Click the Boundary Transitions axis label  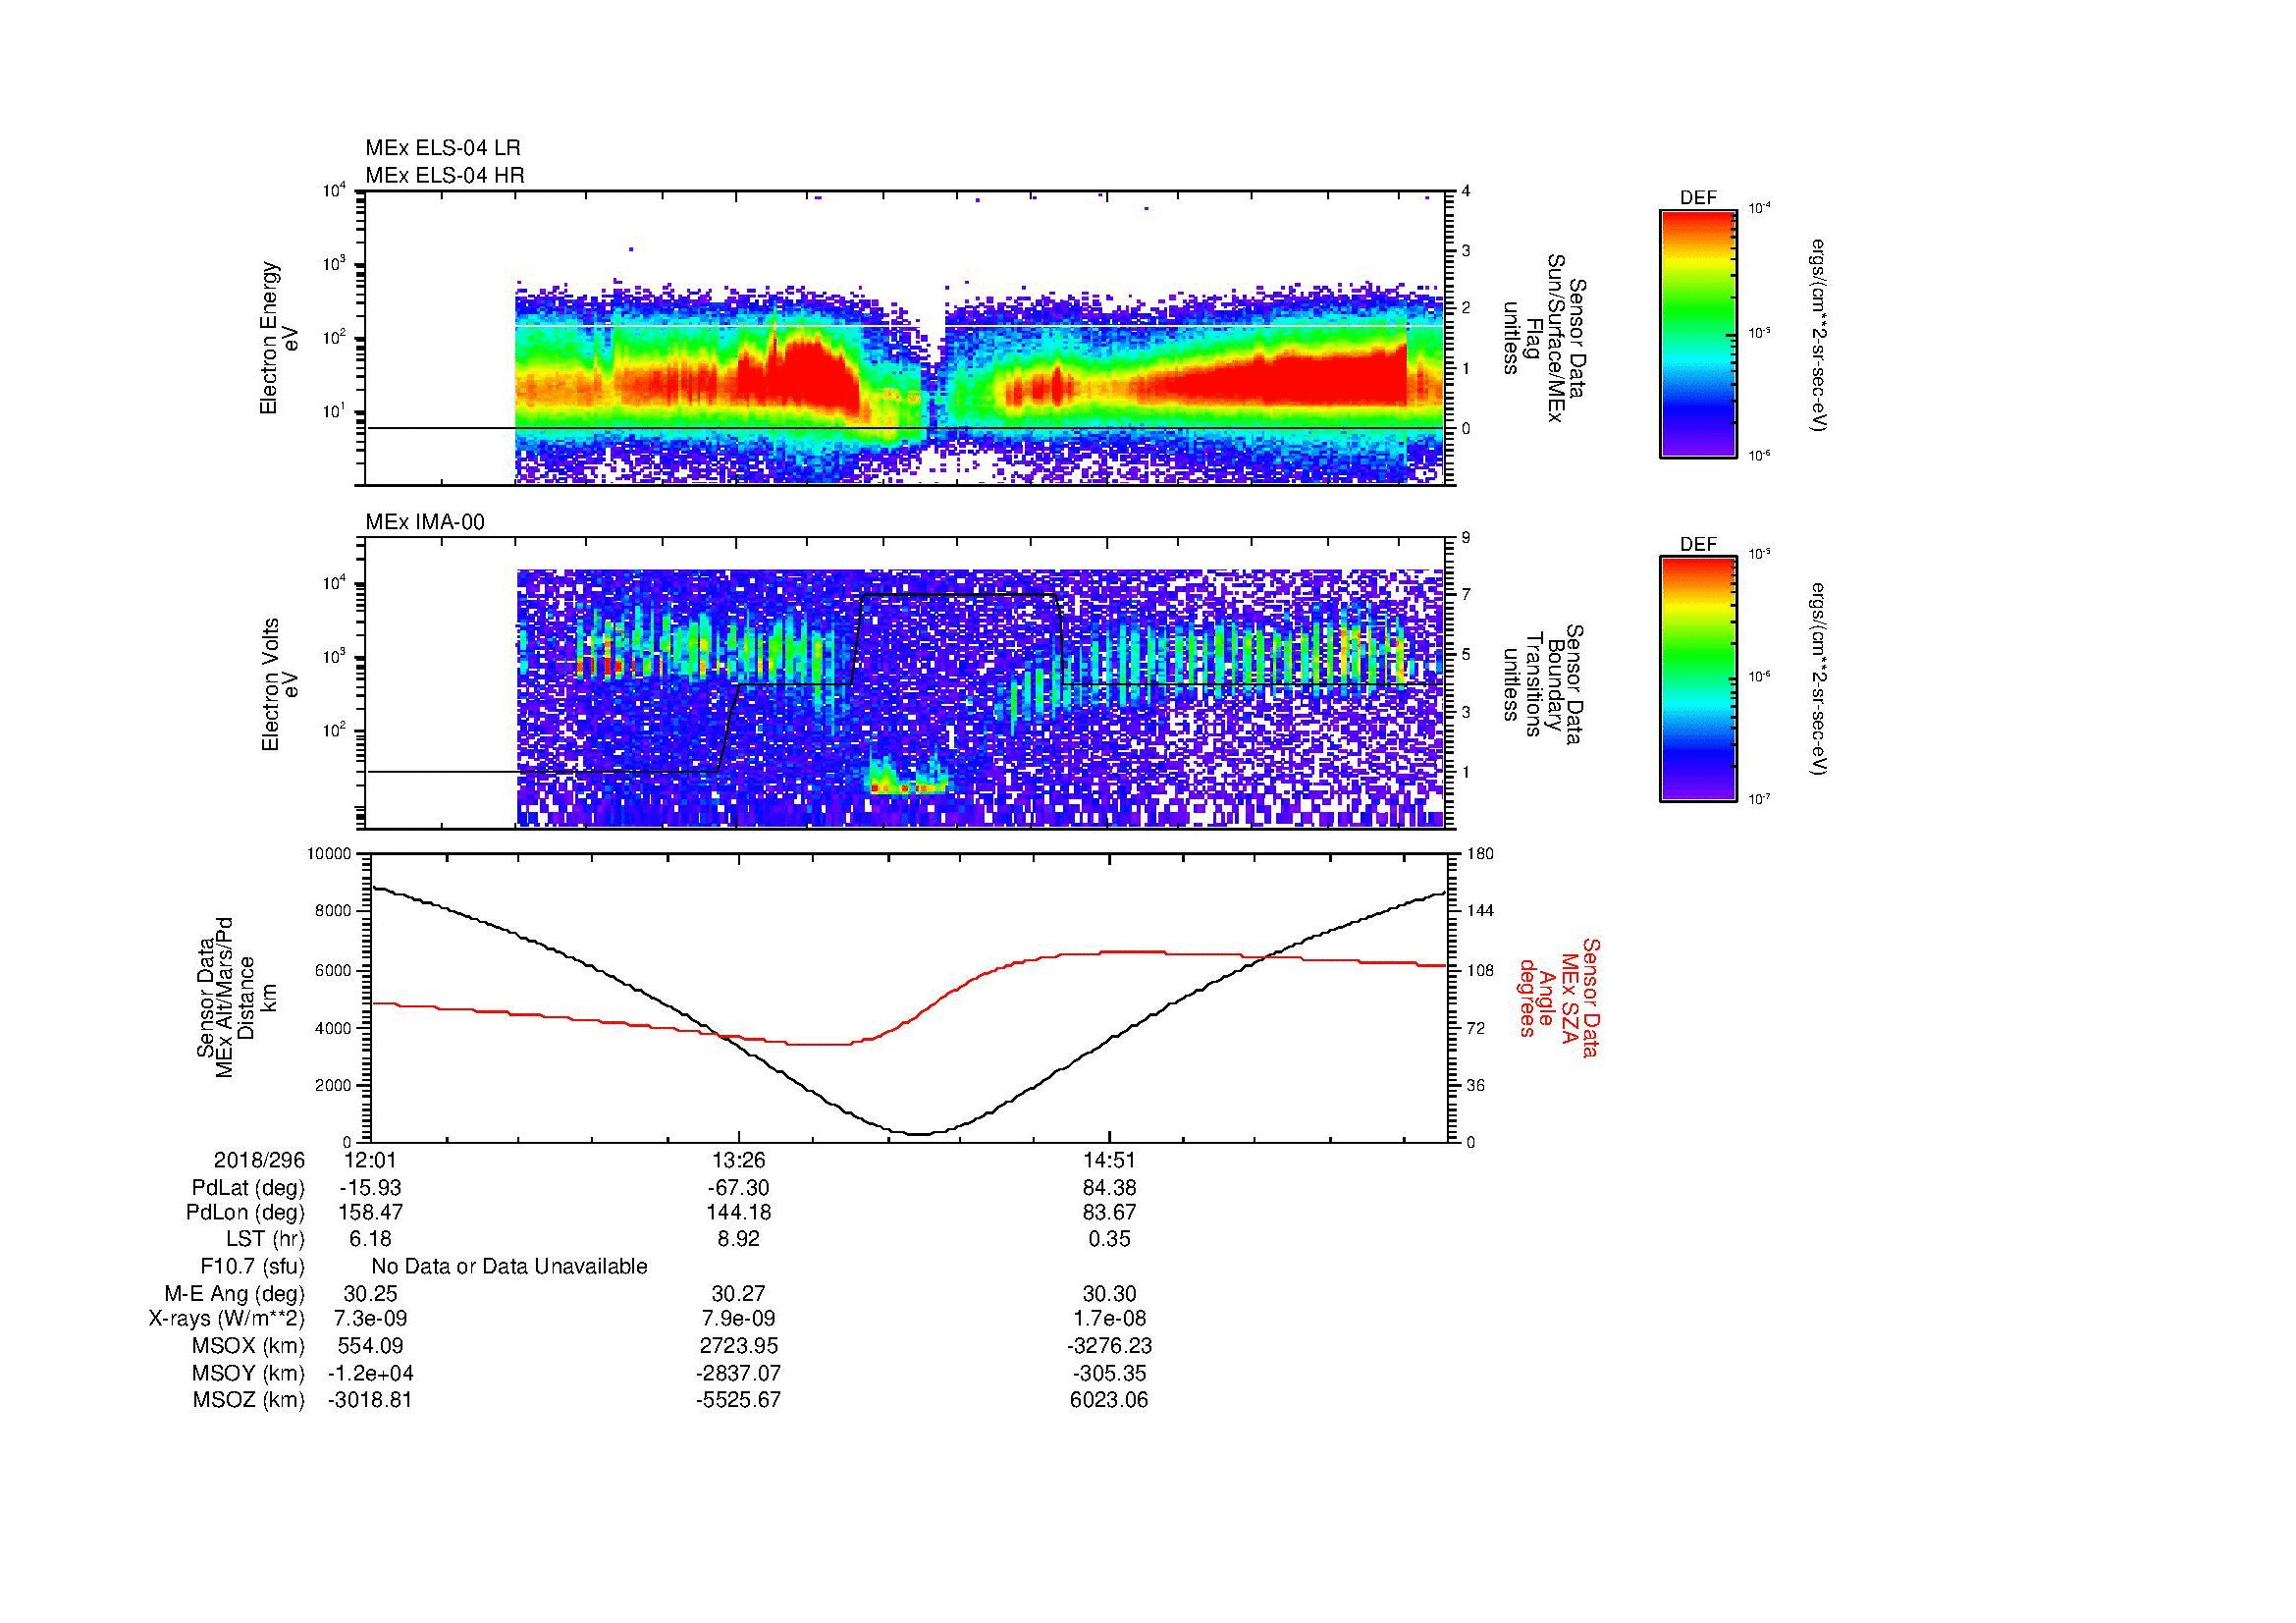1544,685
